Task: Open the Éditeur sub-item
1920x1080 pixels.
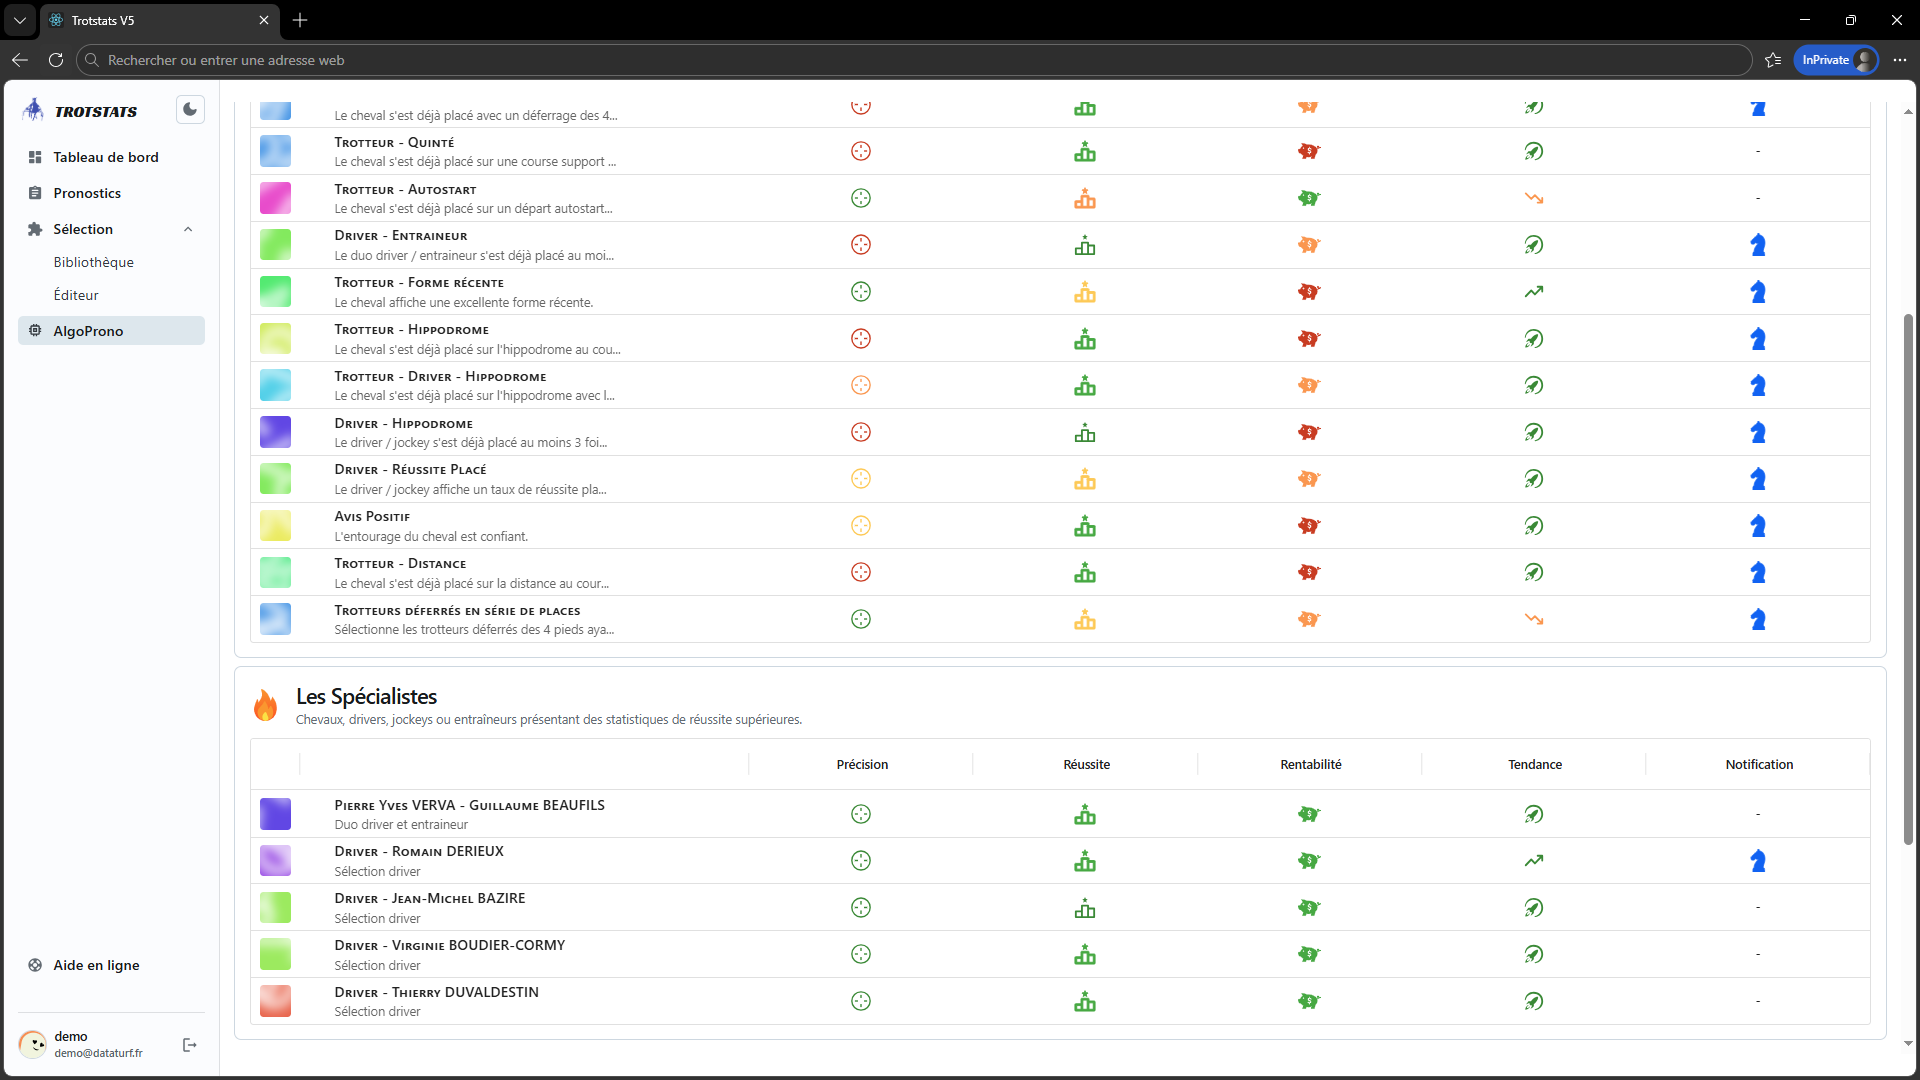Action: (76, 295)
